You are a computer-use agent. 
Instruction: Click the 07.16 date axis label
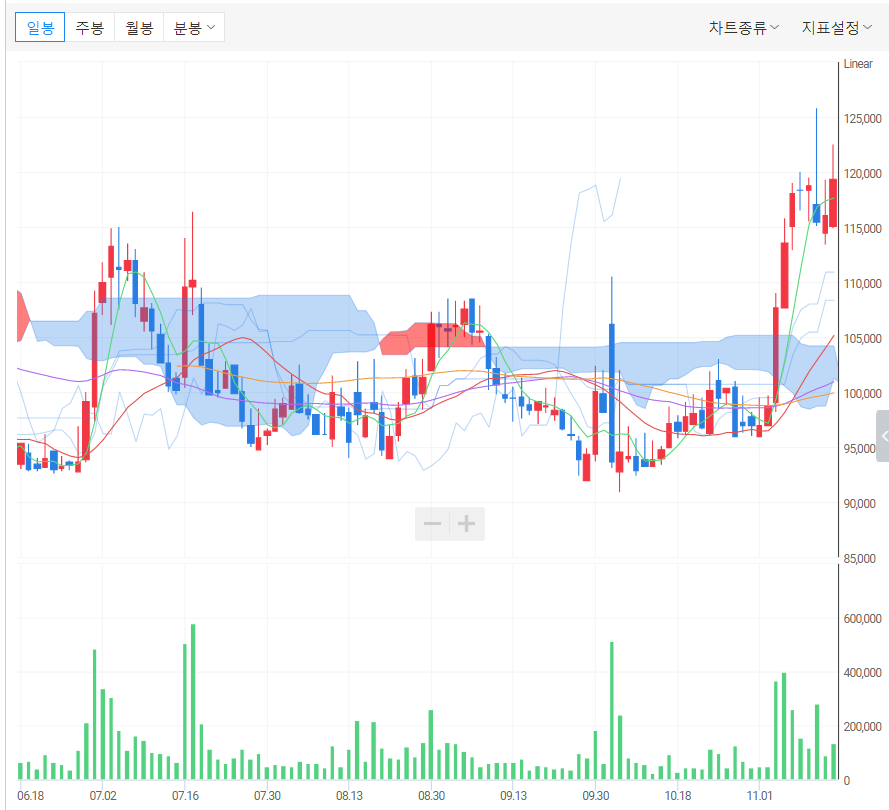185,795
